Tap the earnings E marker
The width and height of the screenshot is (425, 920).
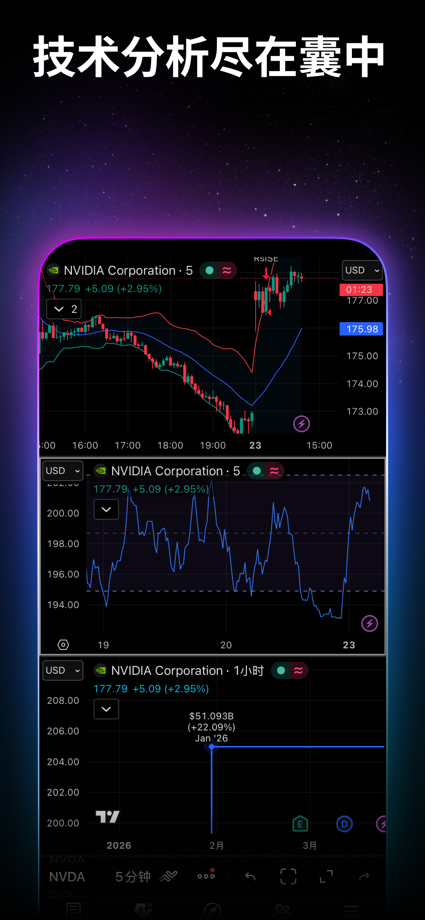click(301, 824)
